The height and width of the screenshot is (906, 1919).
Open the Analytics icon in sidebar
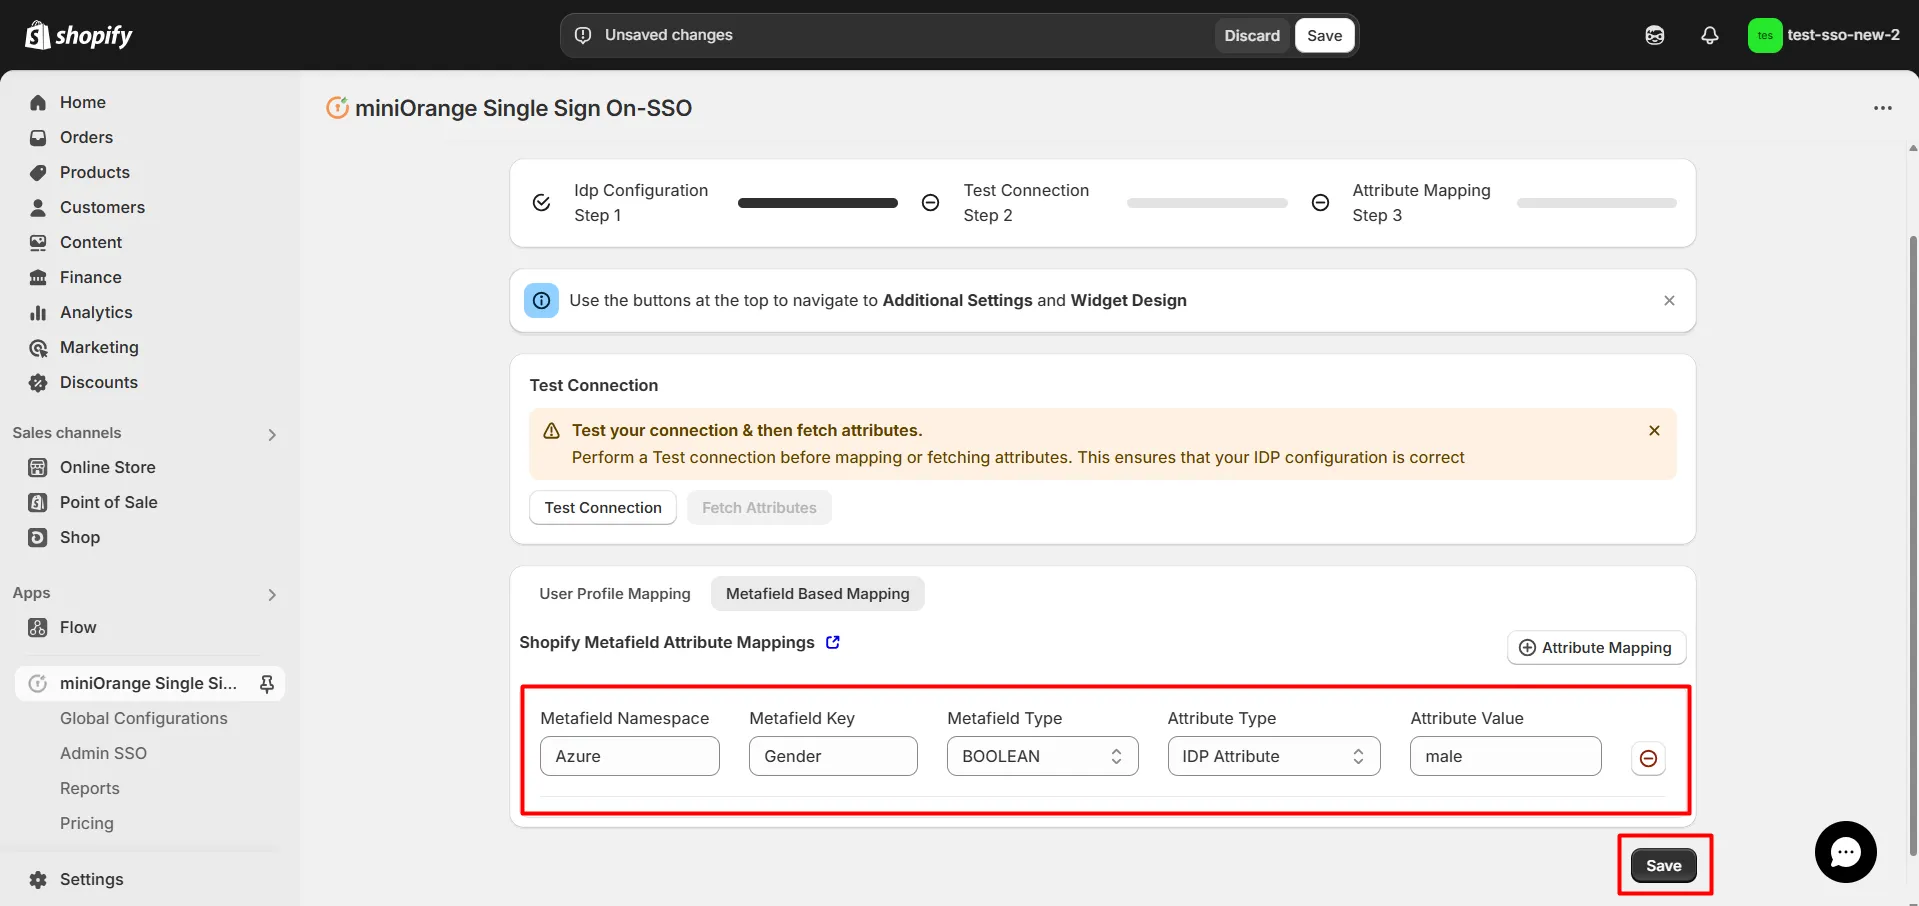[38, 312]
